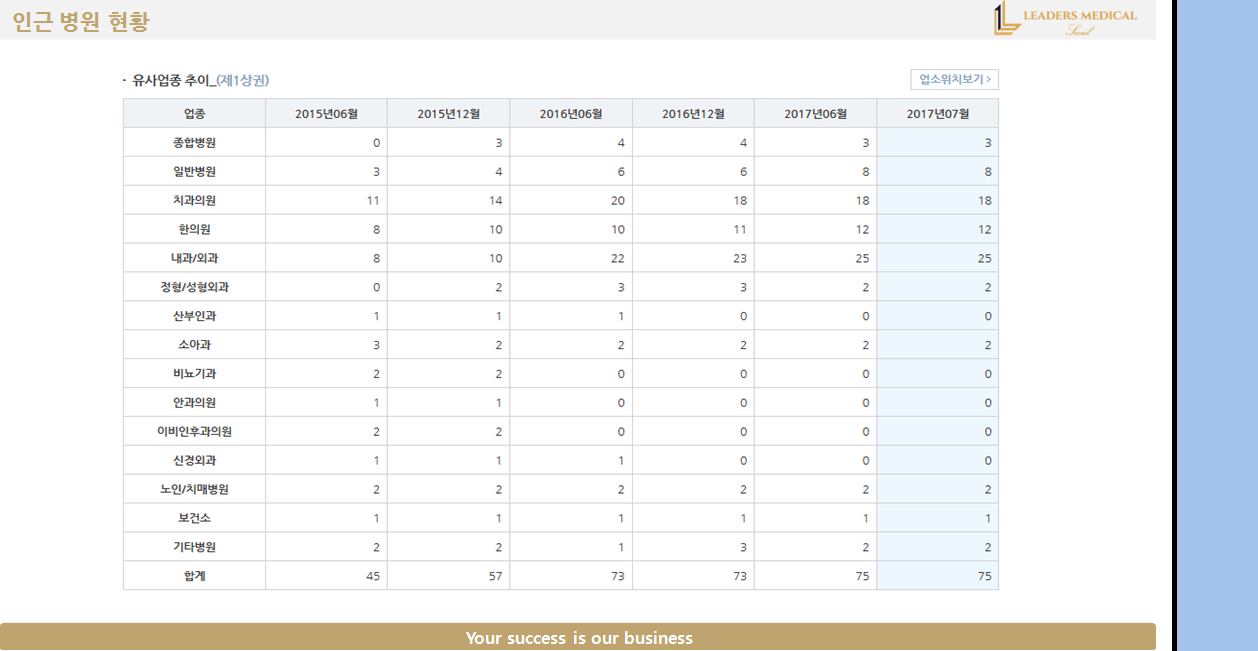Click the 소아과 row label
The image size is (1258, 651).
pos(194,345)
